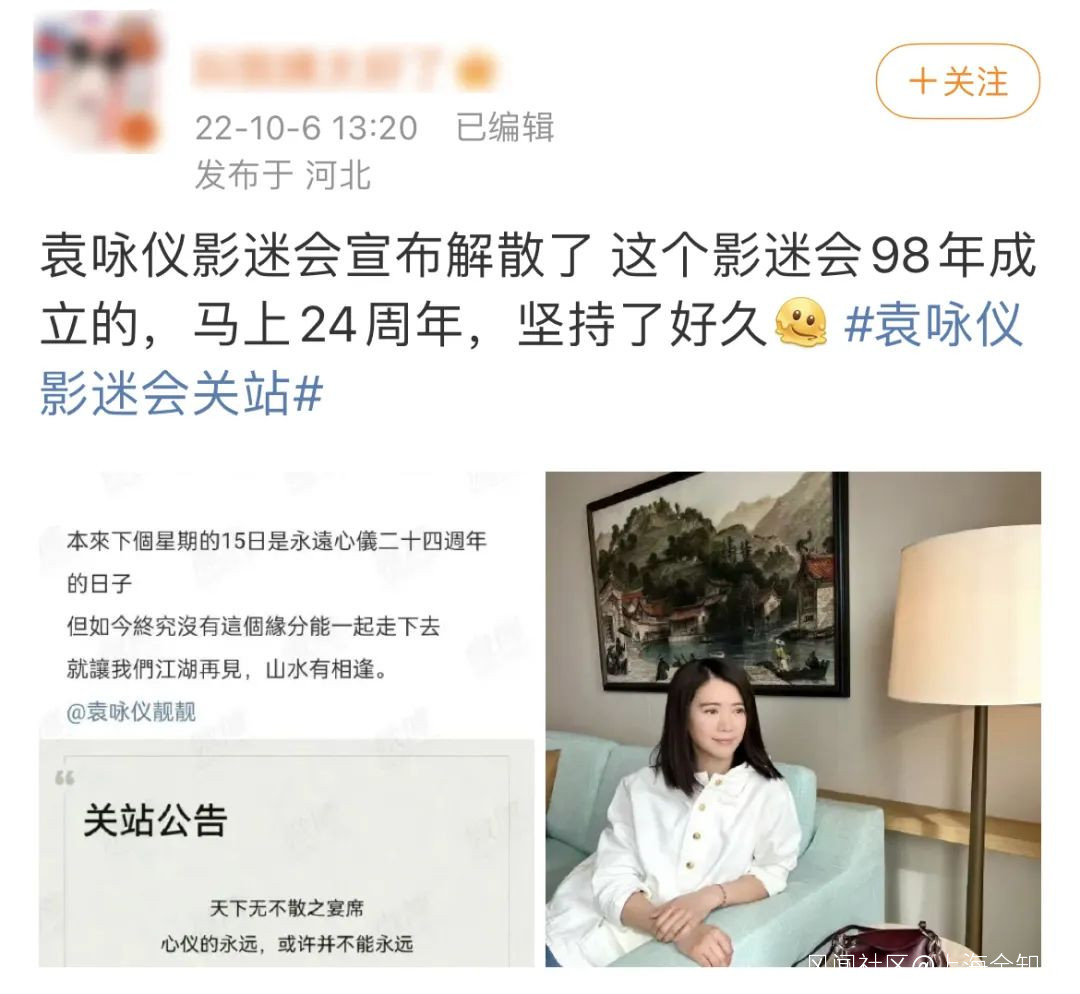Image resolution: width=1080 pixels, height=994 pixels.
Task: Tap the 关站公告 heading
Action: tap(156, 820)
